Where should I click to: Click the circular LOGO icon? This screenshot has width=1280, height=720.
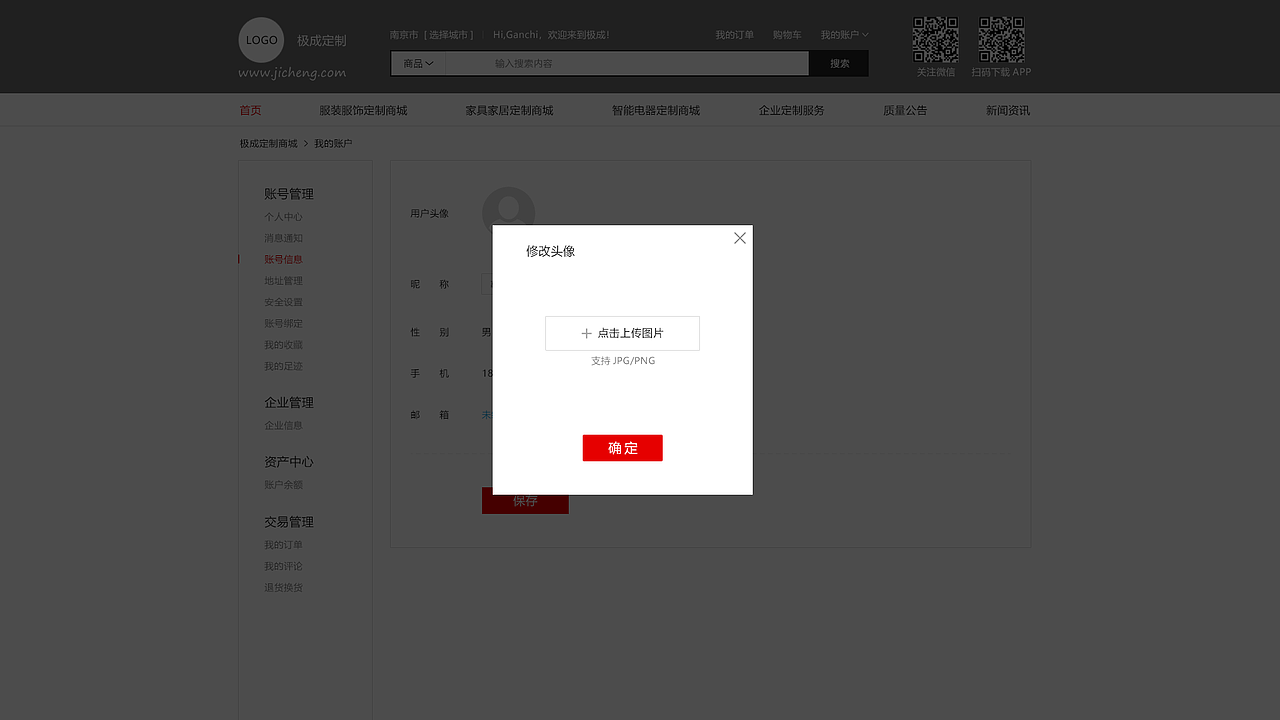pos(260,40)
